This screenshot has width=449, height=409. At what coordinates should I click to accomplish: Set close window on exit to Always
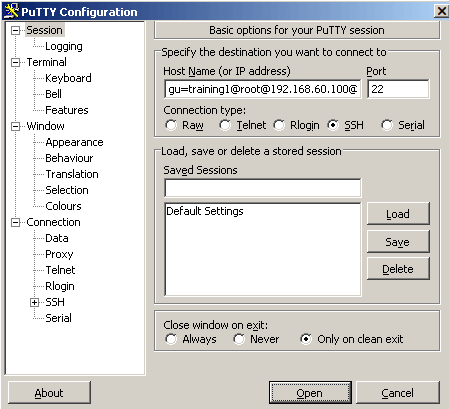[171, 339]
